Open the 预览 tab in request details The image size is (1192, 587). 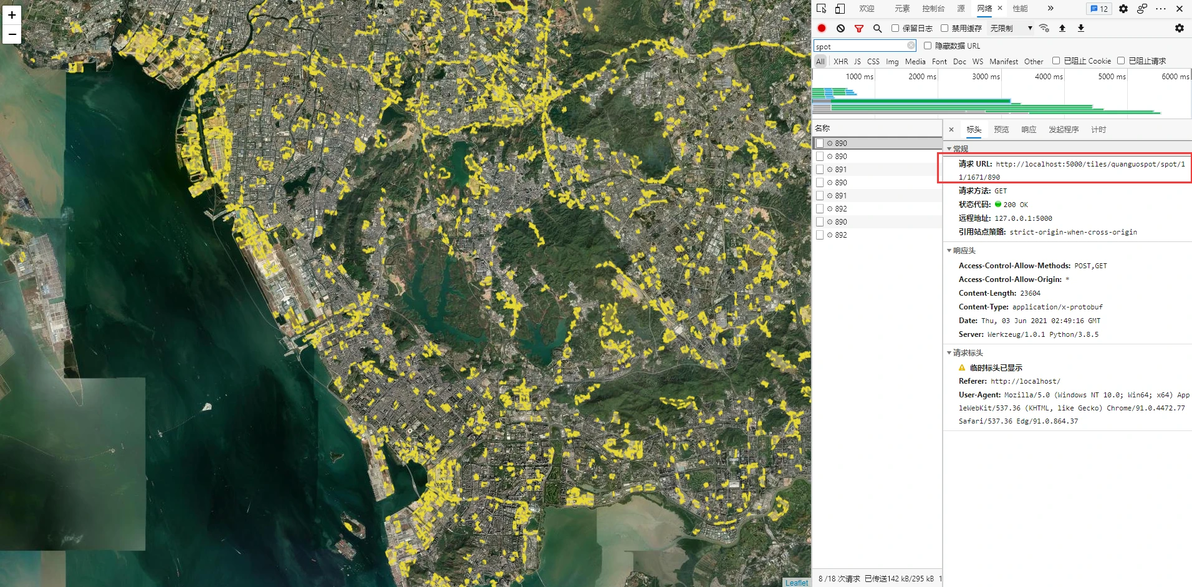1001,130
